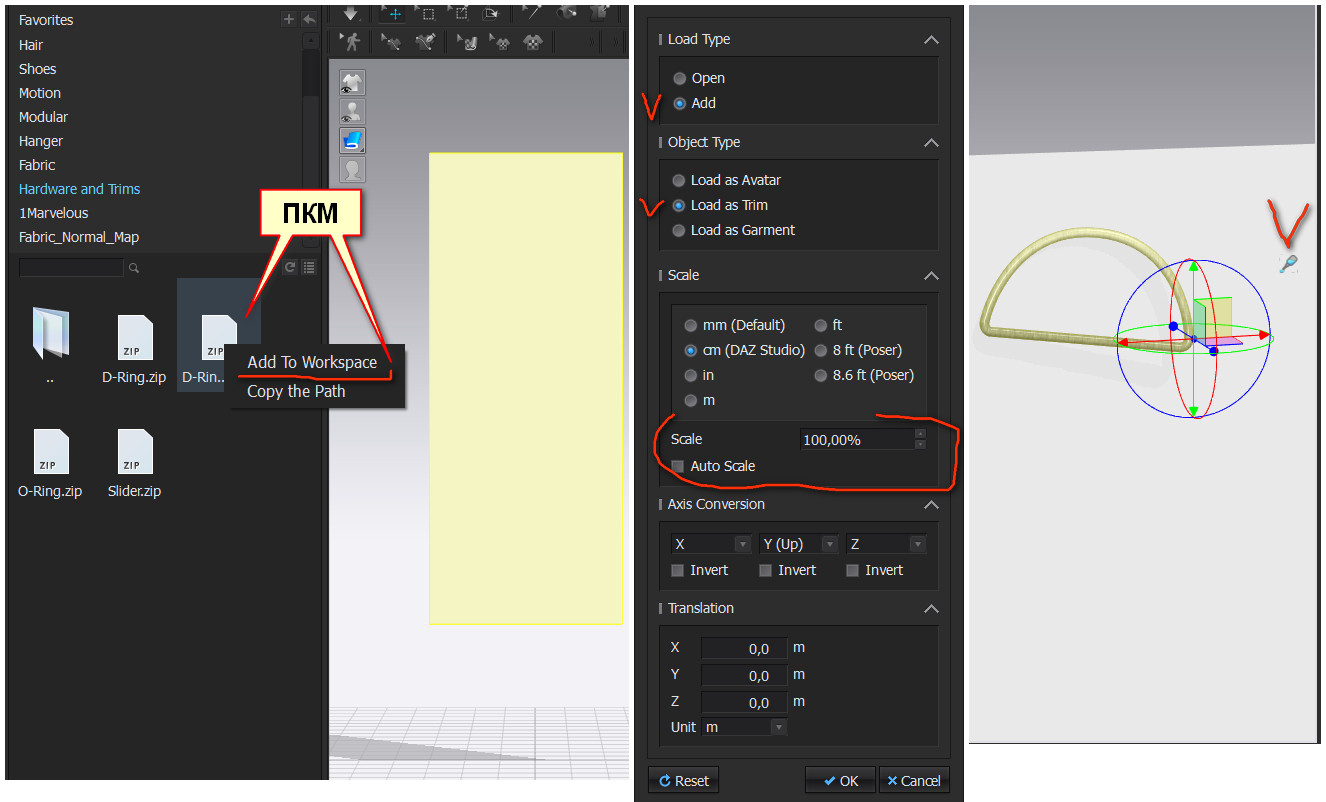This screenshot has height=802, width=1326.
Task: Open the Hanger library folder
Action: (x=41, y=141)
